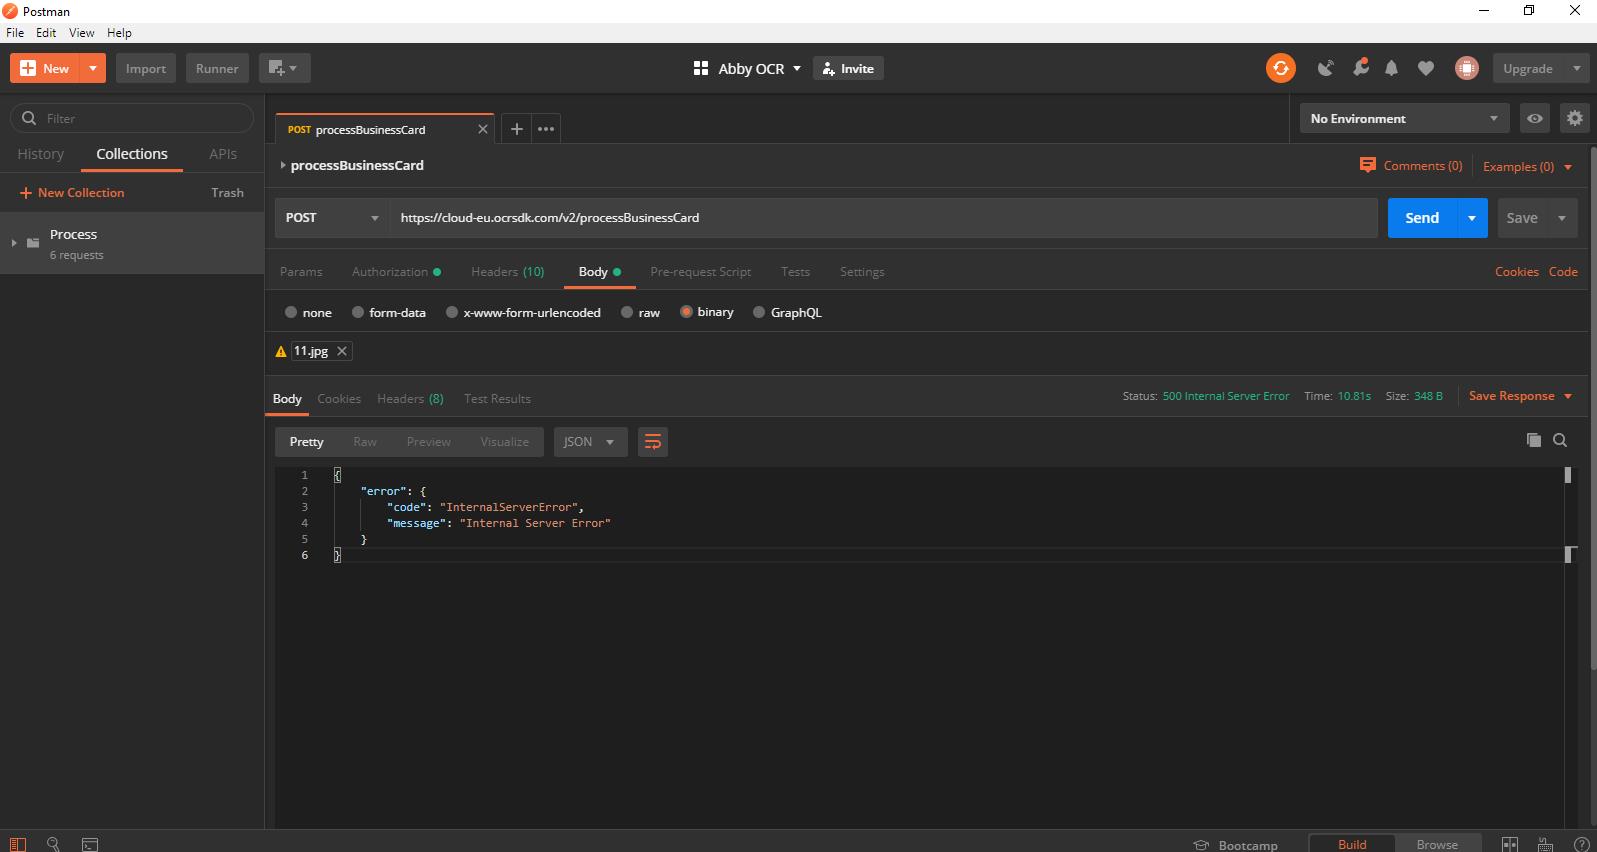
Task: Open the workspace grid icon Abby OCR
Action: tap(700, 68)
